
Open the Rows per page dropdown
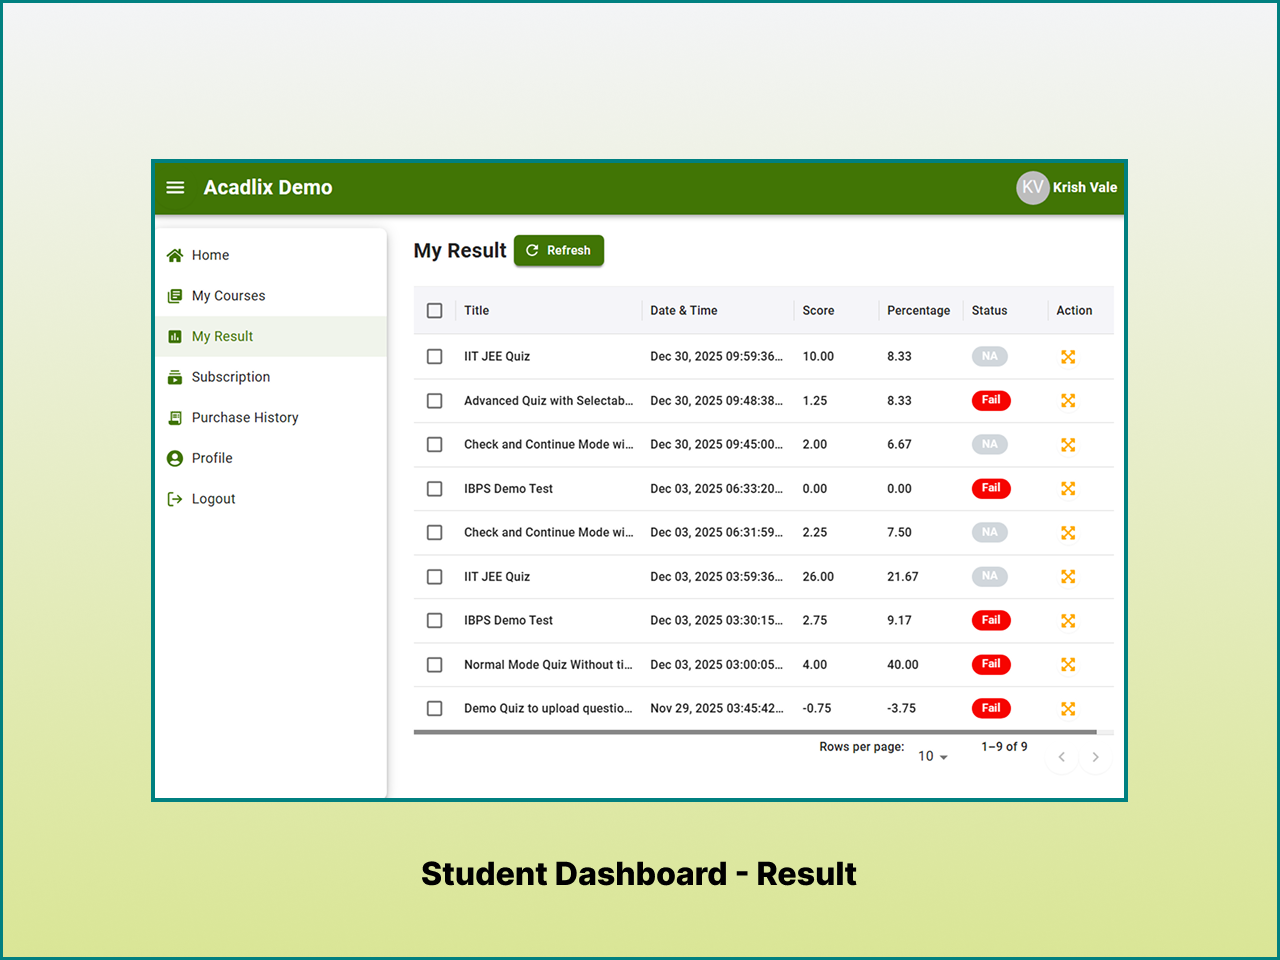(x=930, y=756)
